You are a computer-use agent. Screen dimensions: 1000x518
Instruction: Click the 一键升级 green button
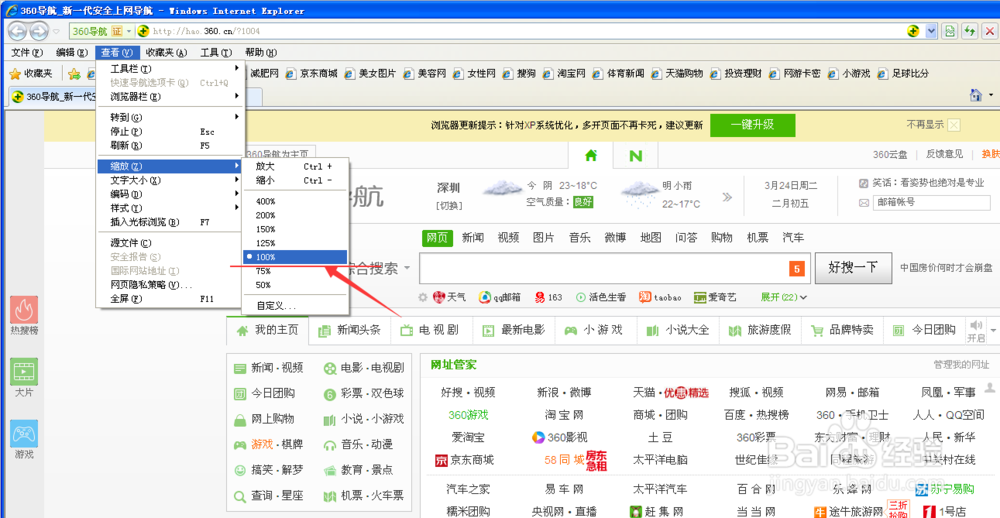(753, 125)
